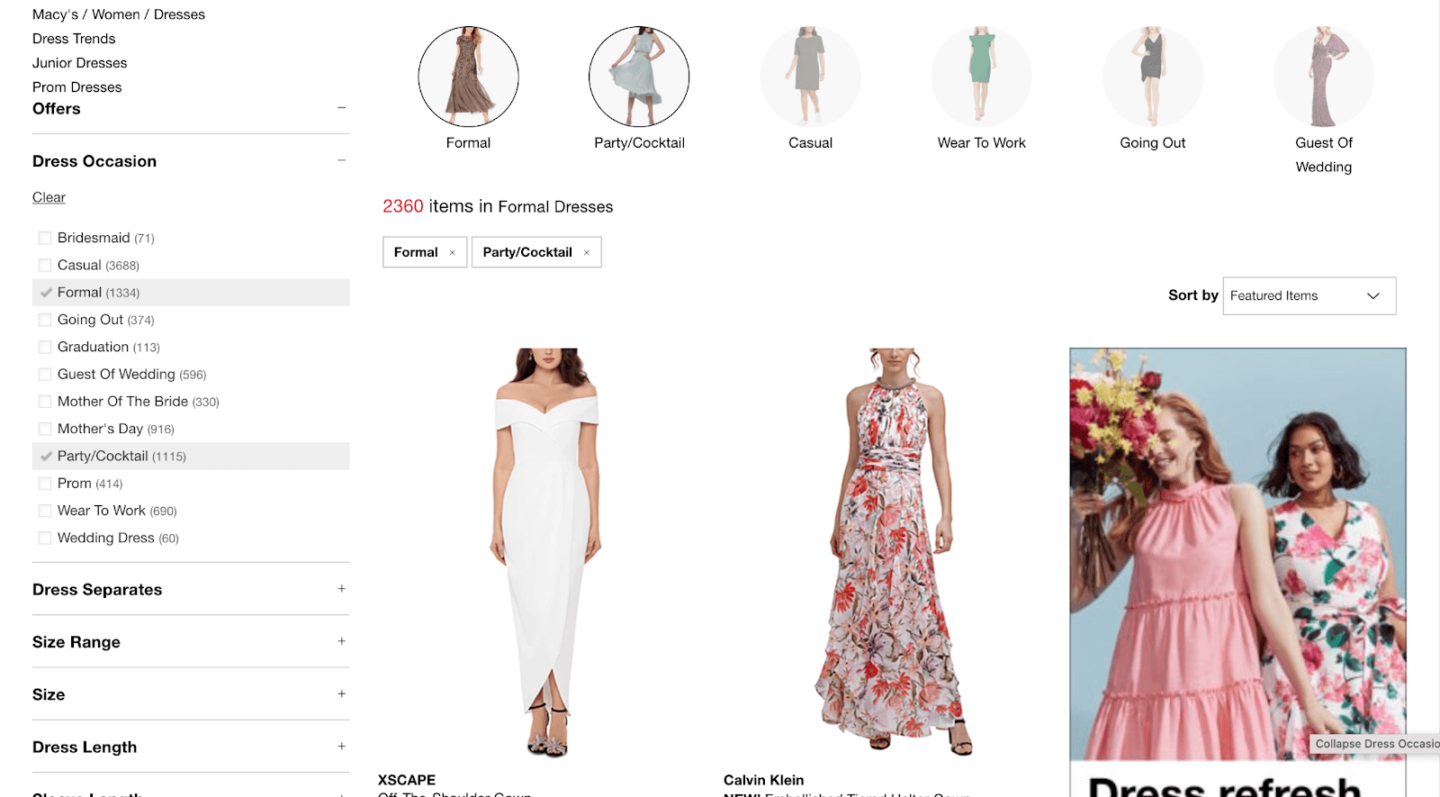Open the Prom Dresses link
Viewport: 1440px width, 797px height.
tap(76, 86)
